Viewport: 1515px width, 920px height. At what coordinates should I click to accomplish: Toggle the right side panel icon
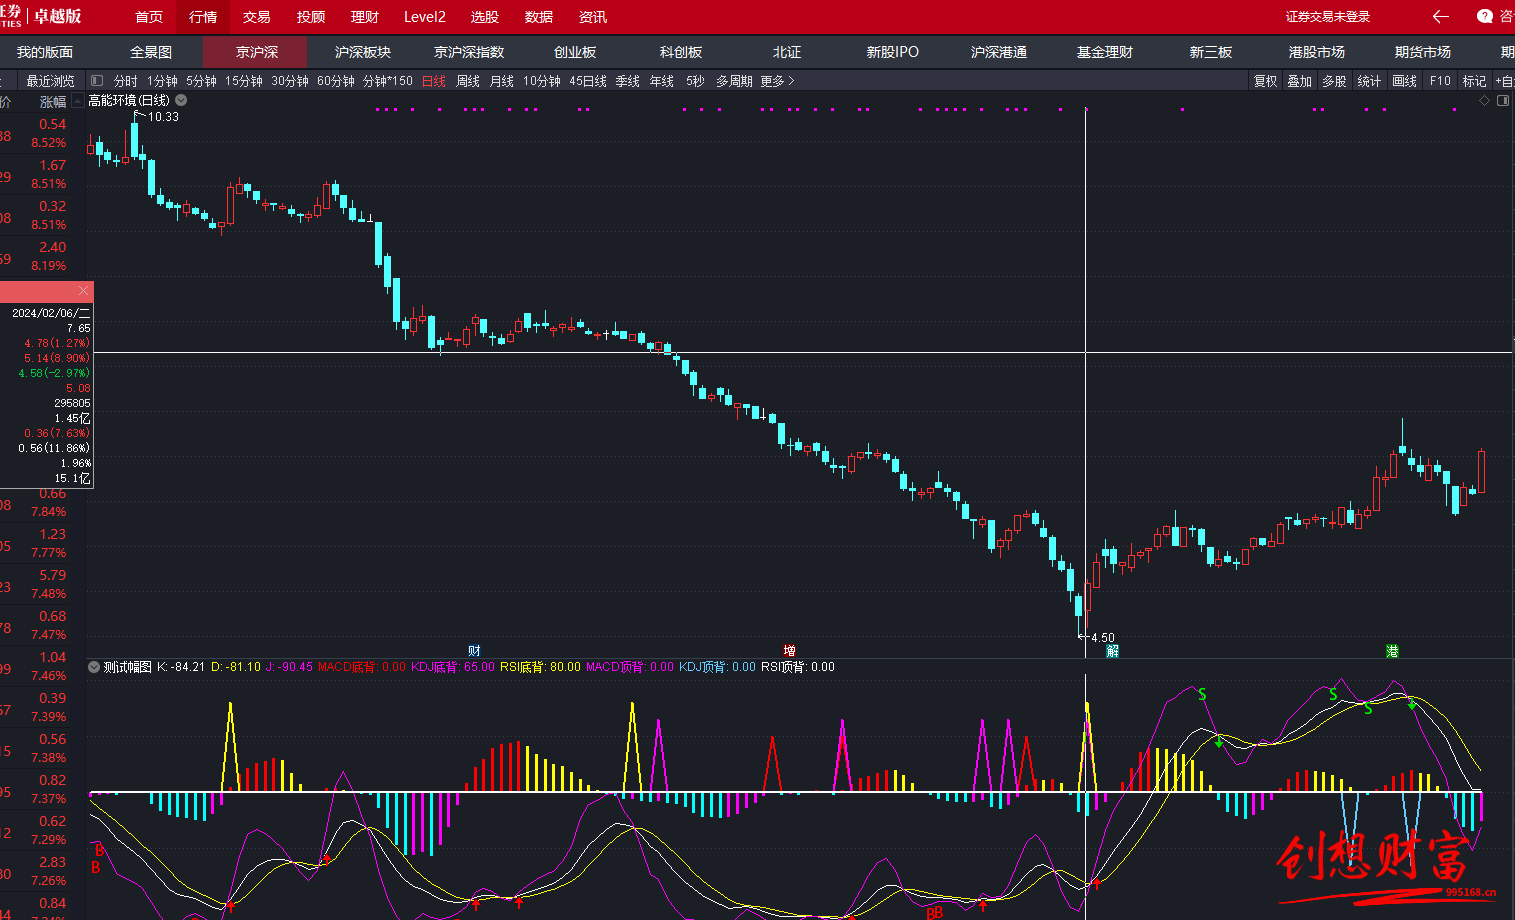coord(1503,101)
